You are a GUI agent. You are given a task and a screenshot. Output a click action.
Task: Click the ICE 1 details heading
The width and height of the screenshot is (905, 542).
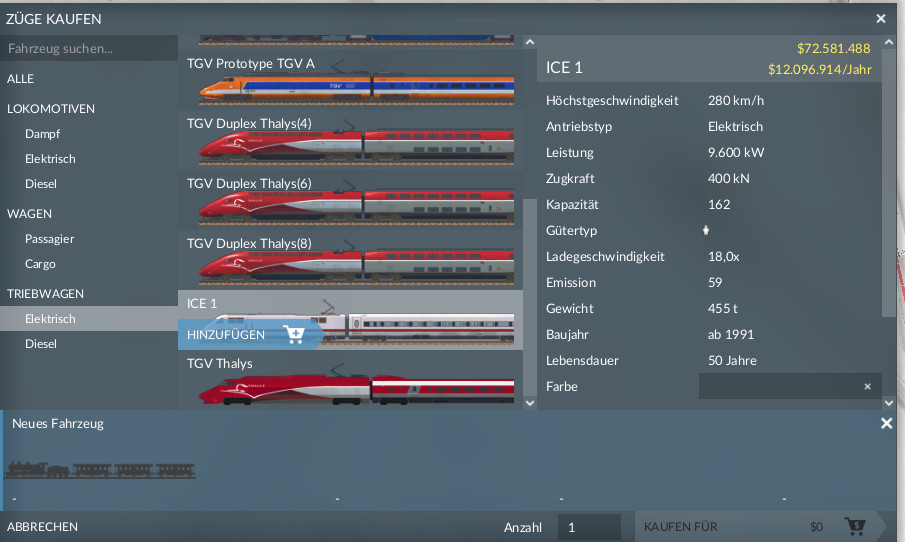[x=564, y=68]
